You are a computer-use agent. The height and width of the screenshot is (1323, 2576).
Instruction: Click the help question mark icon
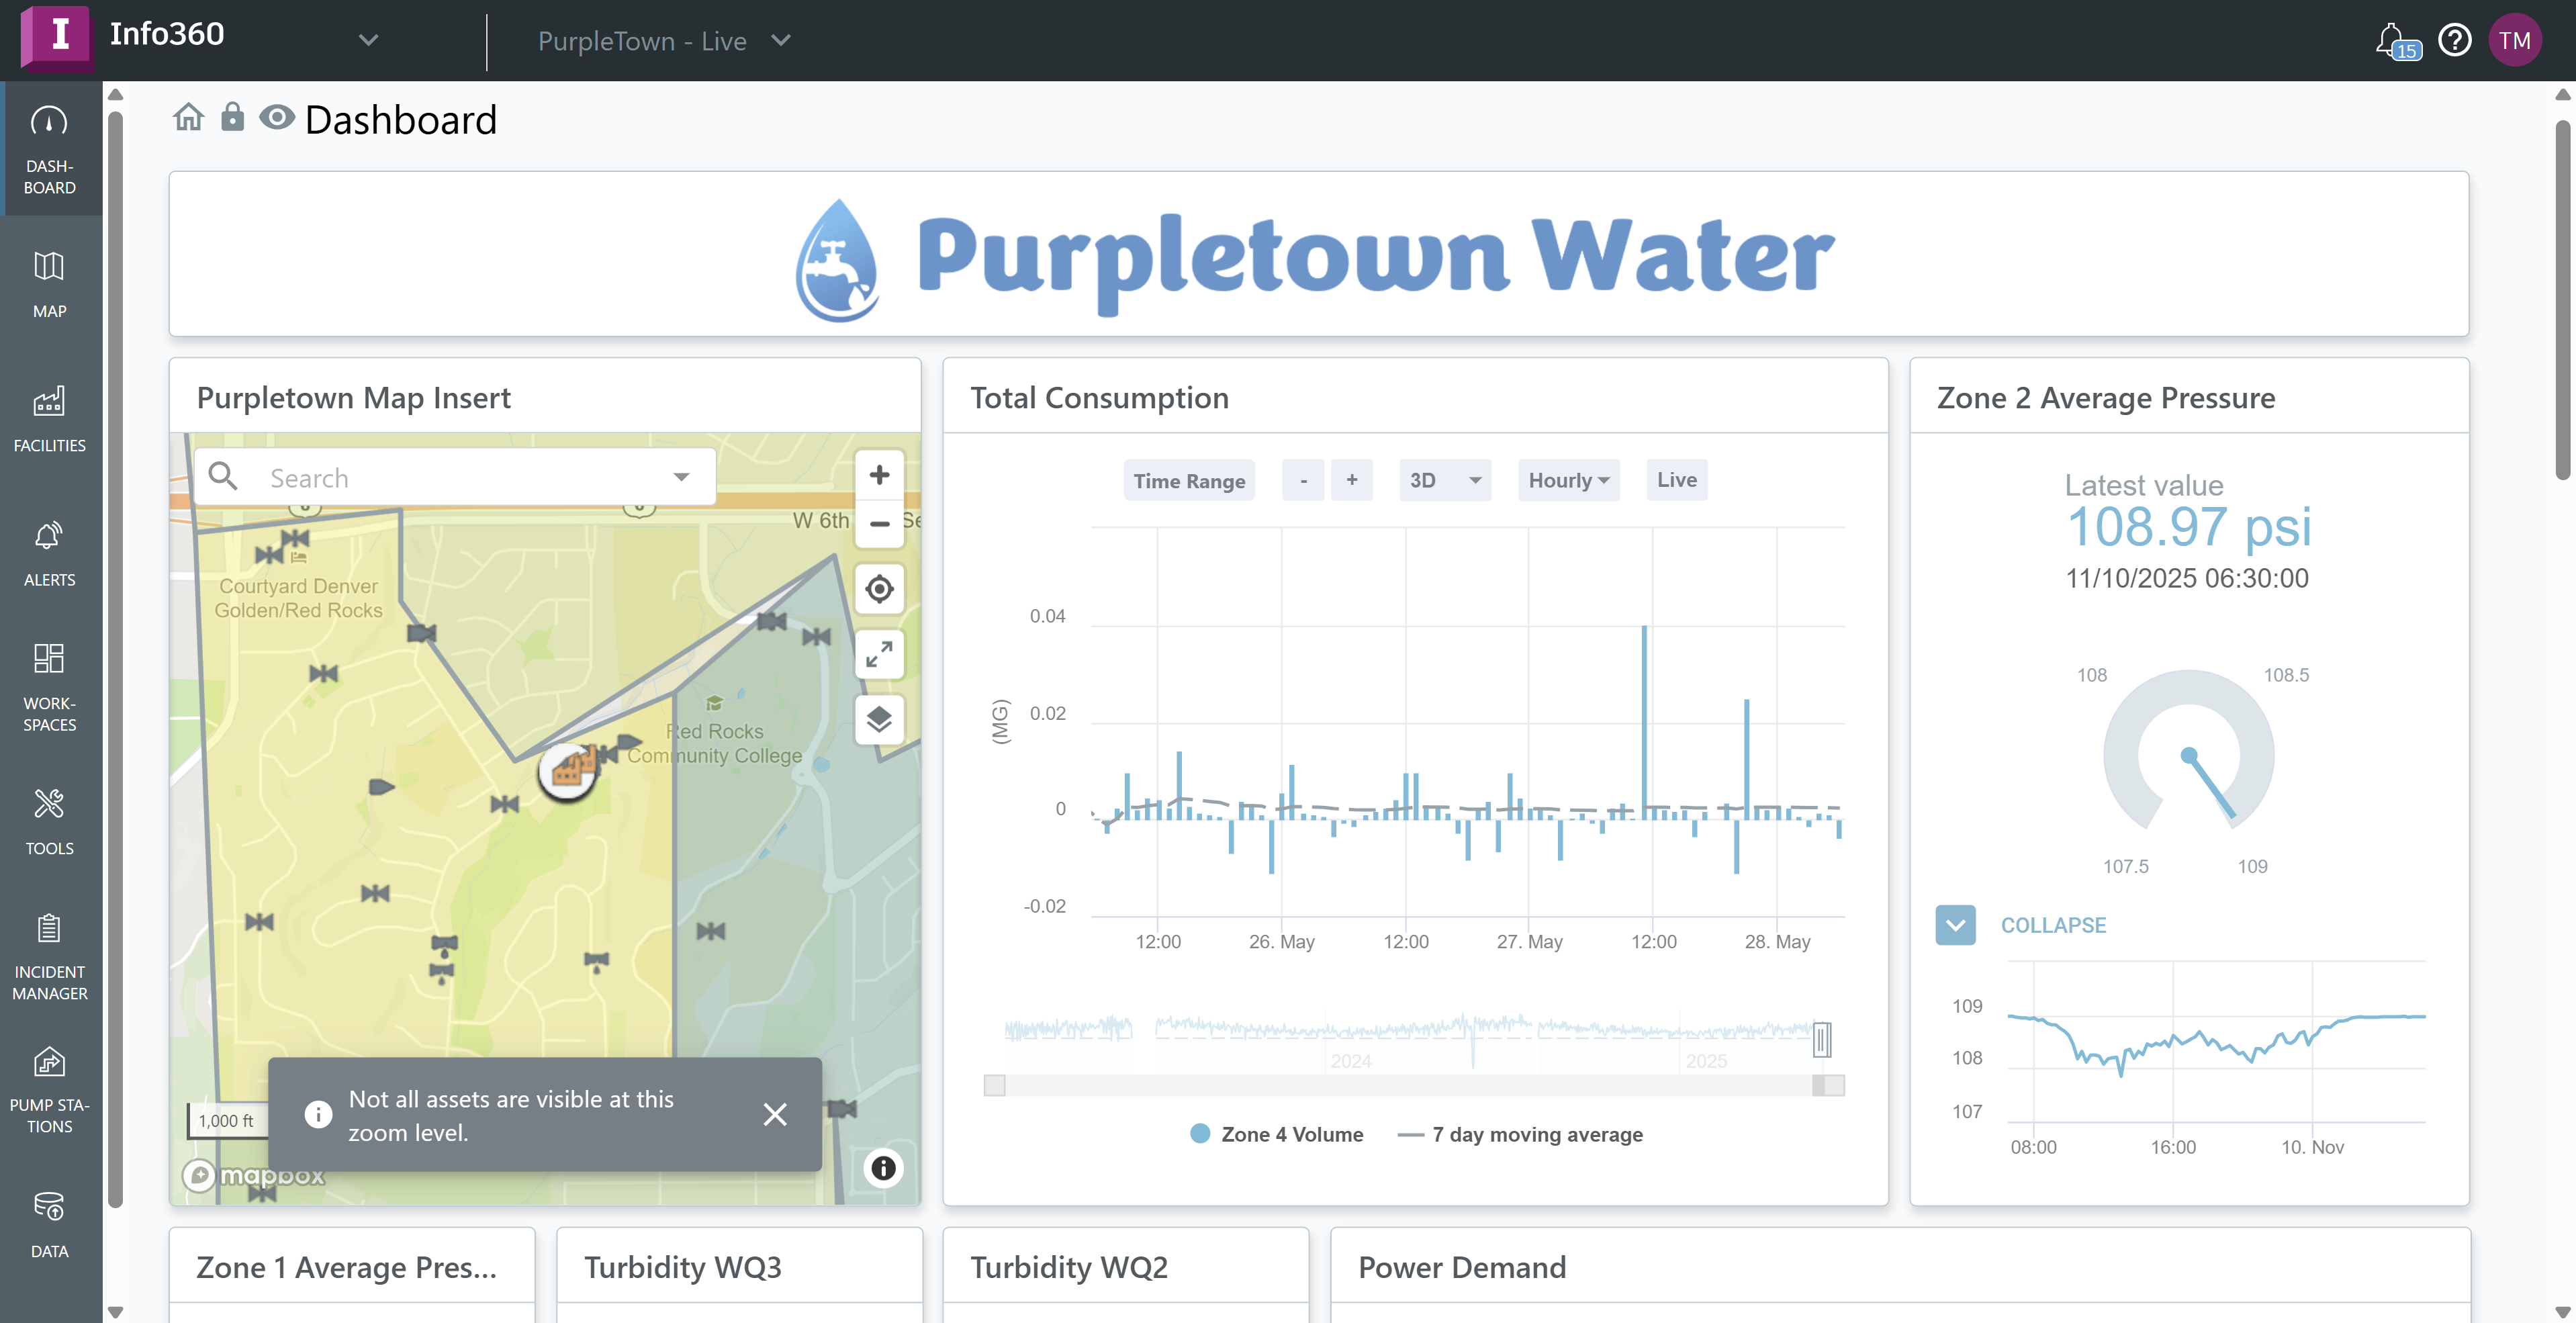point(2455,40)
